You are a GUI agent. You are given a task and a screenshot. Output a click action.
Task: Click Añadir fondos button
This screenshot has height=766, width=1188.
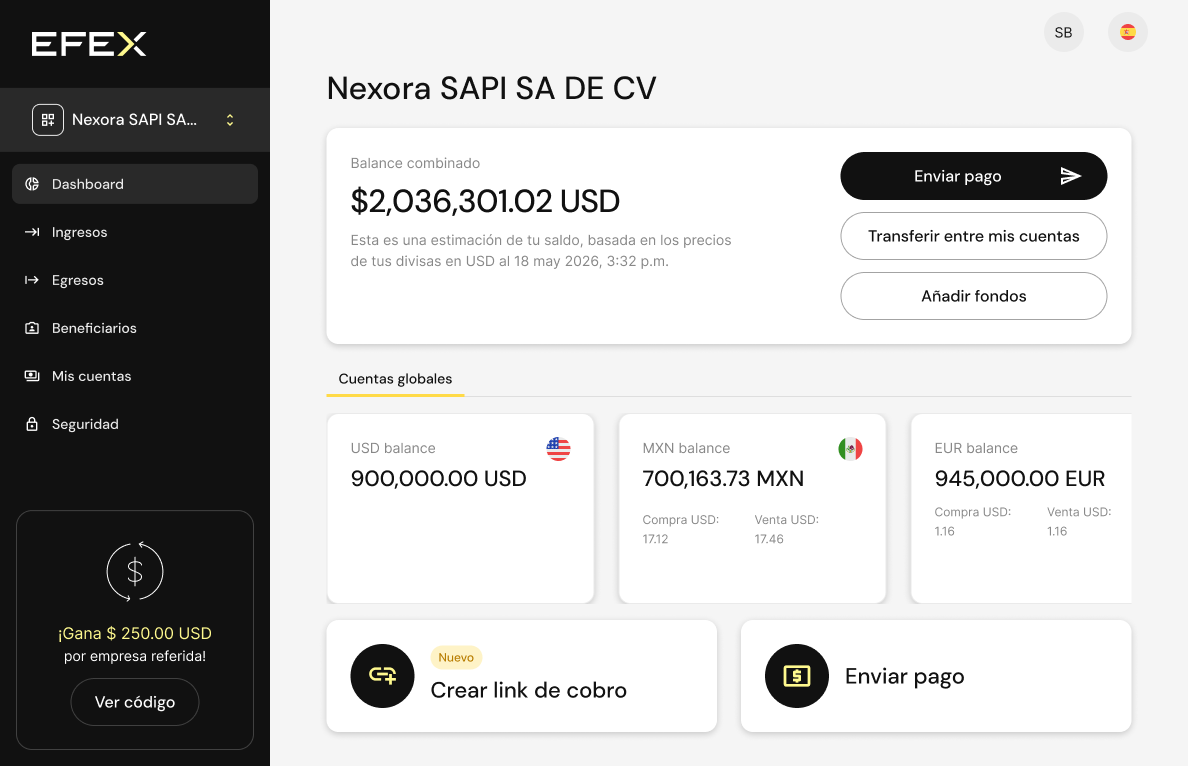coord(974,296)
